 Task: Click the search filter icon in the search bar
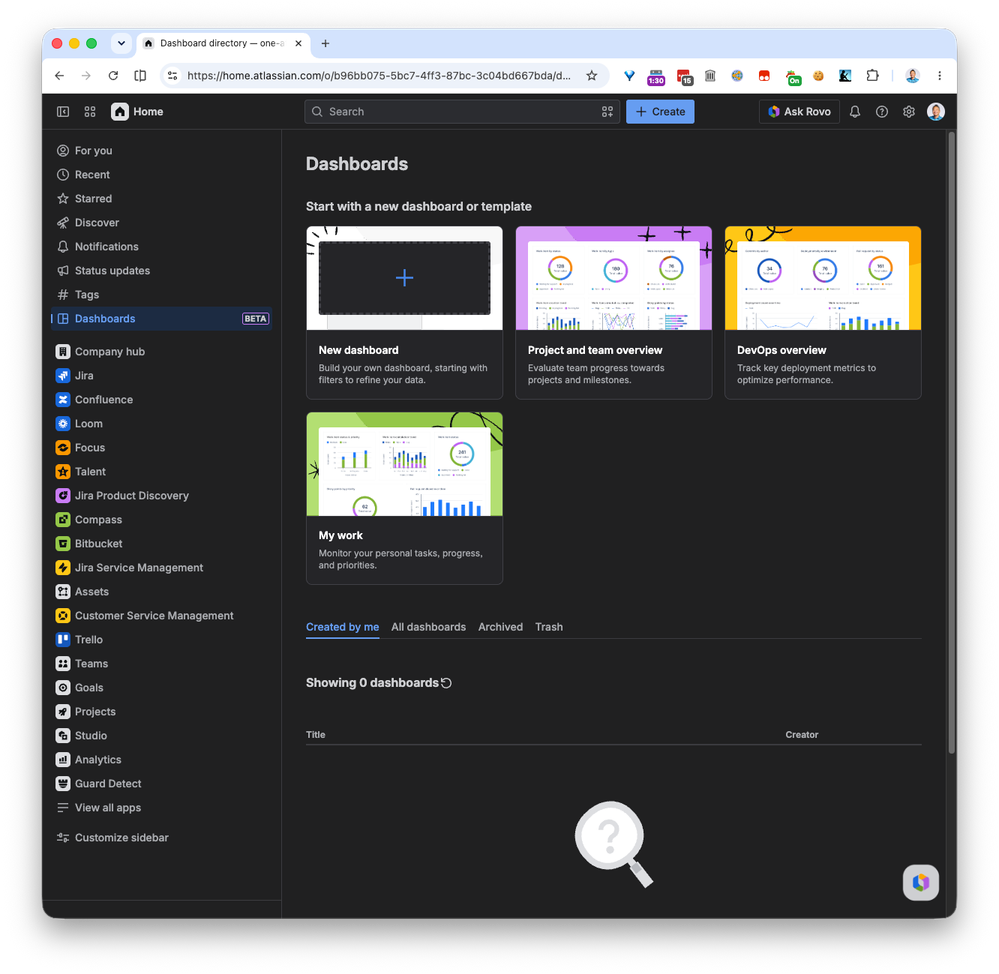607,111
